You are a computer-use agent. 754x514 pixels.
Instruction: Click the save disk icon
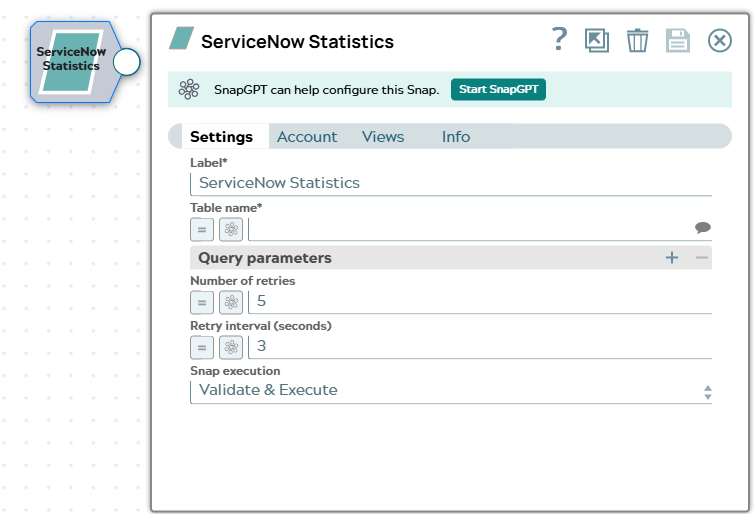point(678,40)
